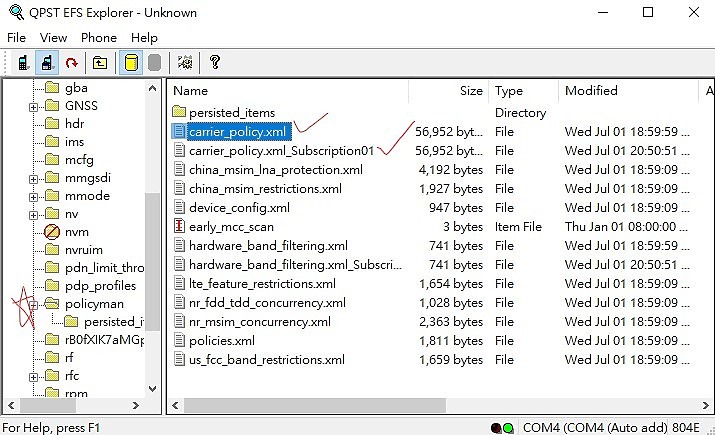
Task: Expand the nv tree node
Action: (x=33, y=215)
